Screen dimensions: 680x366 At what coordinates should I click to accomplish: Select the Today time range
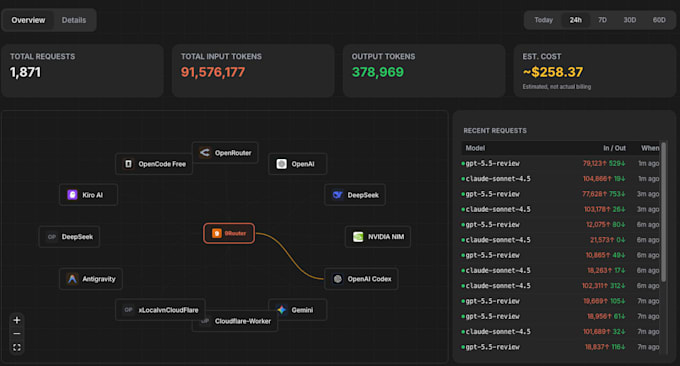(543, 20)
